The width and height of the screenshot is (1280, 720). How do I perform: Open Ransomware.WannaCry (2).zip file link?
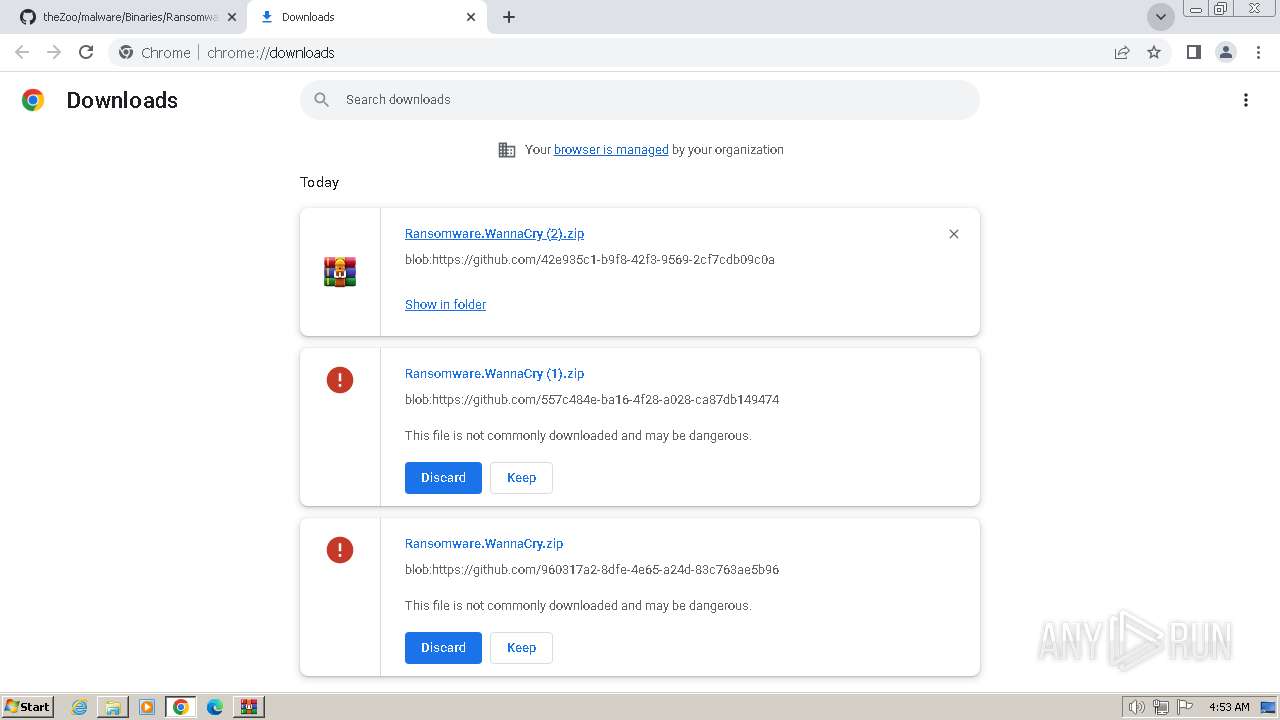[x=494, y=233]
